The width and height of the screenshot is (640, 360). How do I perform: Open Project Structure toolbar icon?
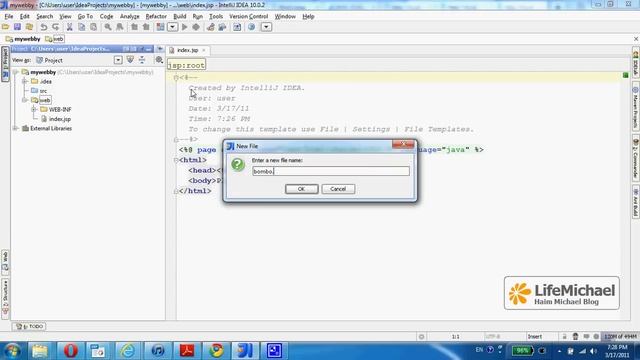(x=222, y=27)
